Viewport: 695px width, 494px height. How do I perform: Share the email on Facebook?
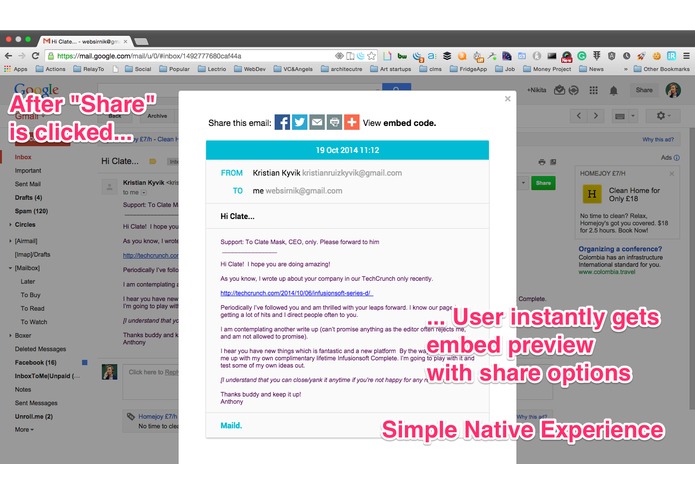(x=282, y=122)
